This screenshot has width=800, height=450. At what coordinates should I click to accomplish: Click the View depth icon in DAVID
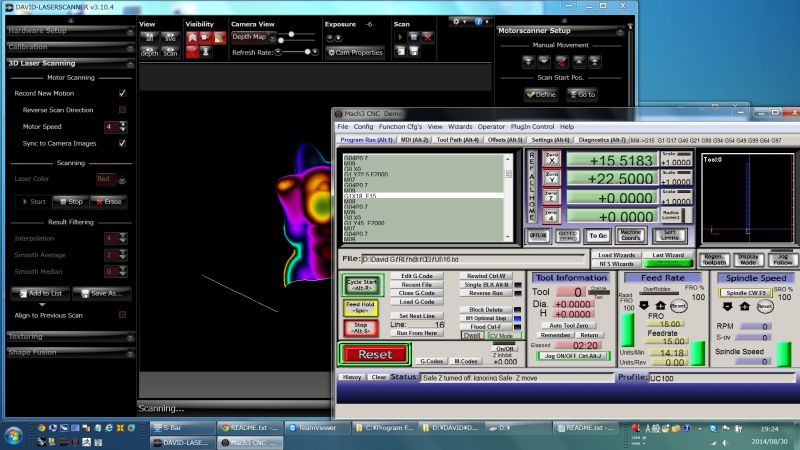tap(149, 52)
